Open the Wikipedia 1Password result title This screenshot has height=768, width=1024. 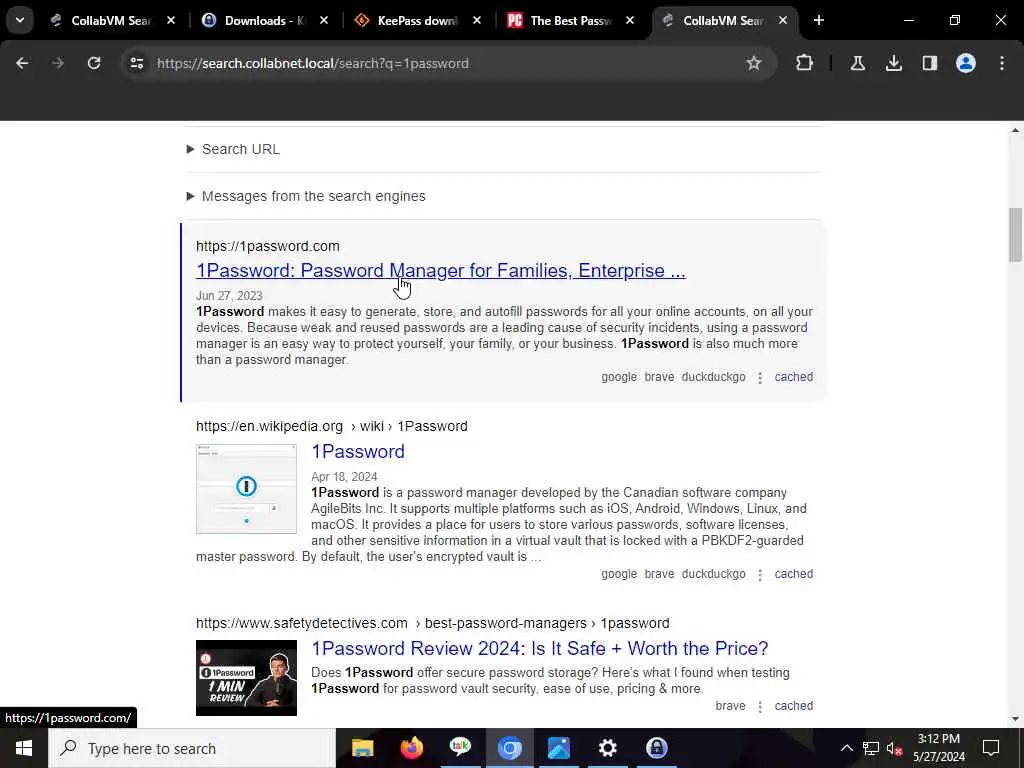pos(358,451)
